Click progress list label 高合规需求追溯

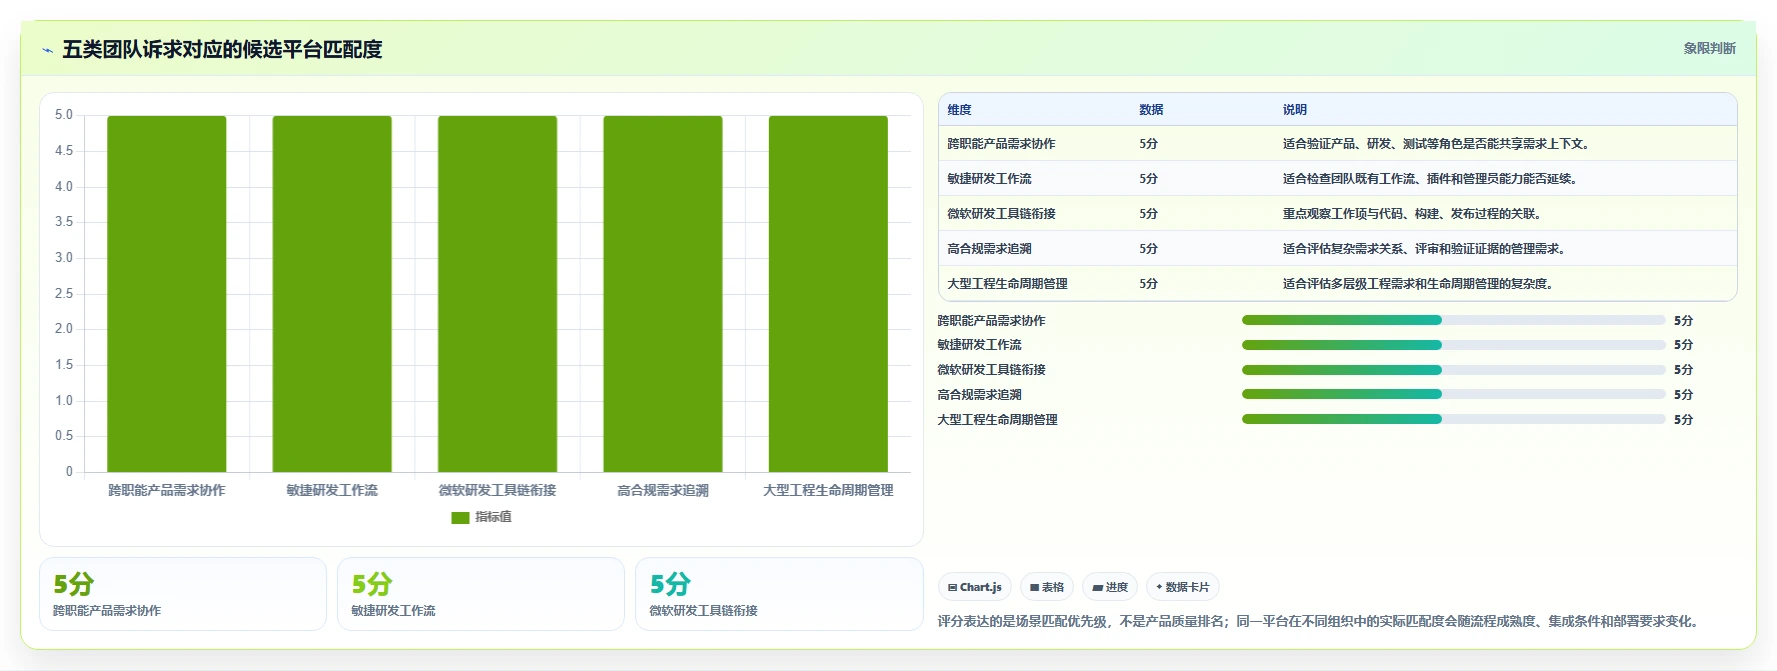coord(979,395)
